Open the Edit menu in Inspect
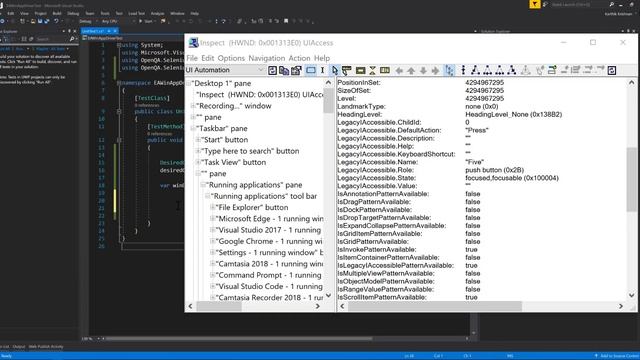This screenshot has height=360, width=640. click(x=207, y=58)
